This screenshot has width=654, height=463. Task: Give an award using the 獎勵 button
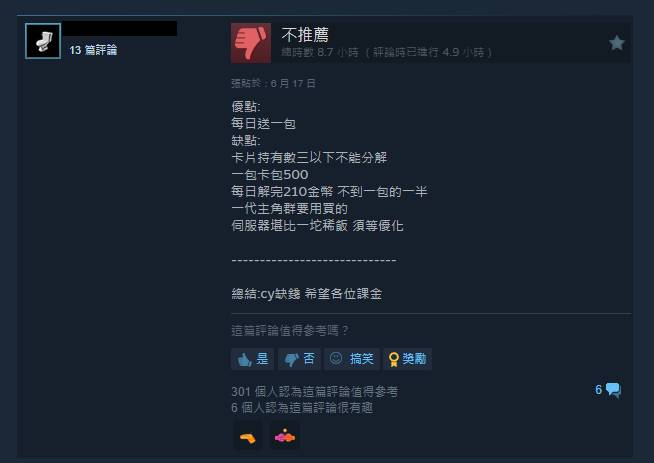[407, 359]
